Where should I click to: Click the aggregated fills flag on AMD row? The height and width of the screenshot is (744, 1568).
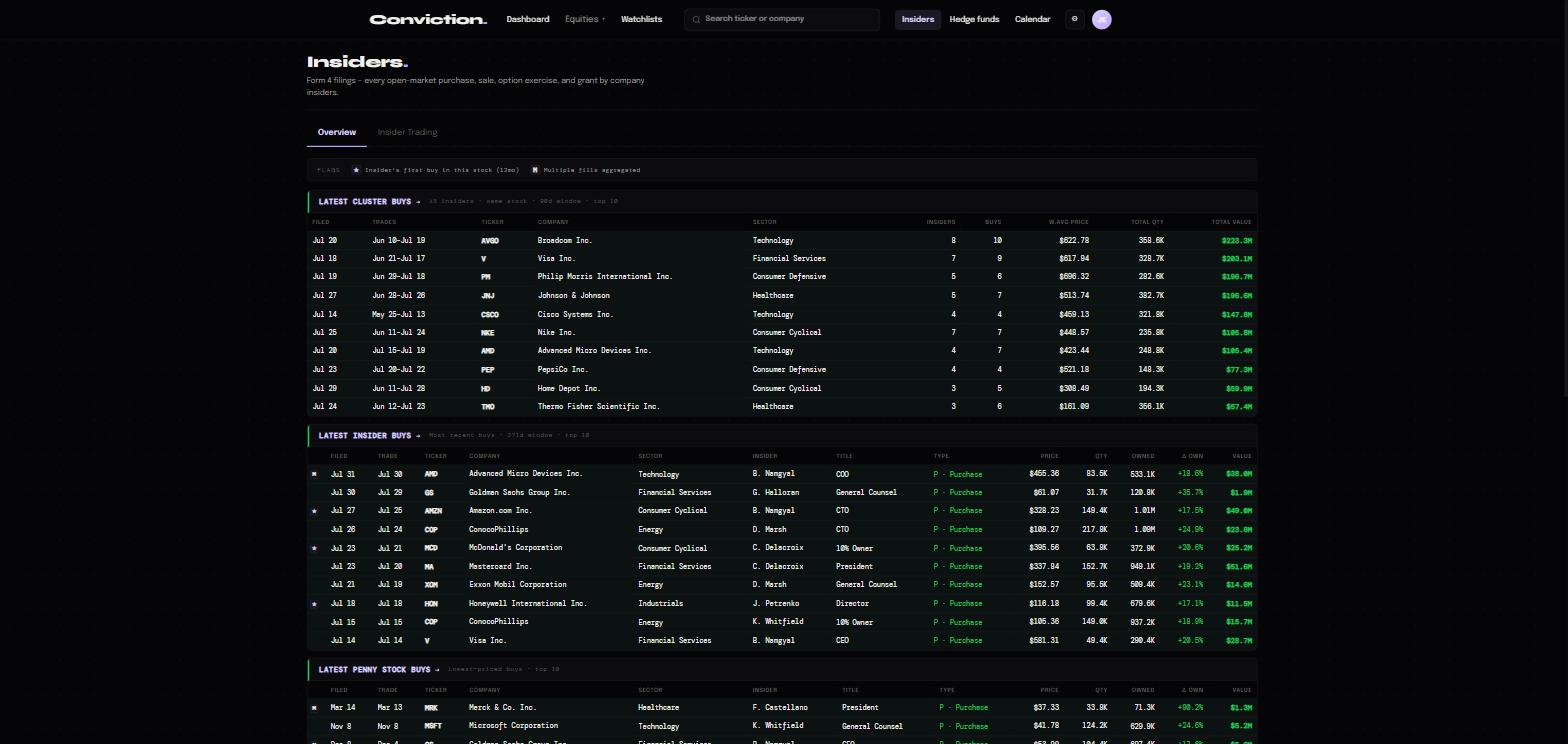(x=315, y=474)
